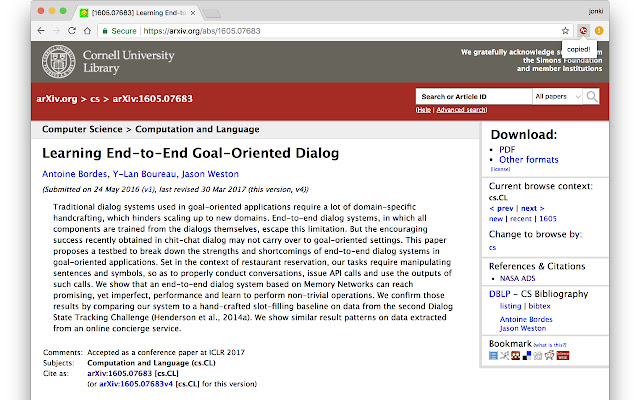Bookmark with Digg icon
This screenshot has height=400, width=640.
538,356
